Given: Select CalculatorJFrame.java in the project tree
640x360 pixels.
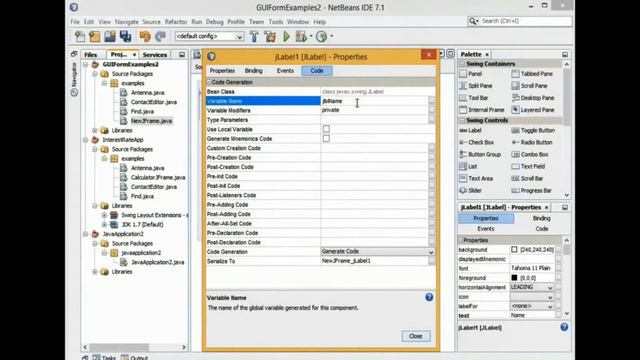Looking at the screenshot, I should pos(158,178).
